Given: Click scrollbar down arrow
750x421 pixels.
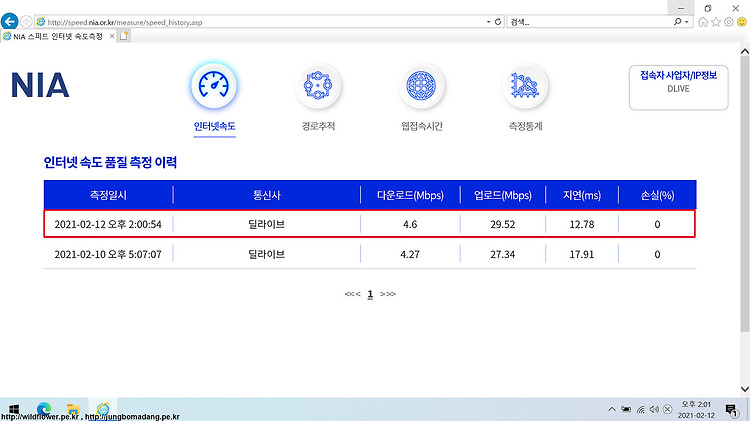Looking at the screenshot, I should click(x=745, y=389).
